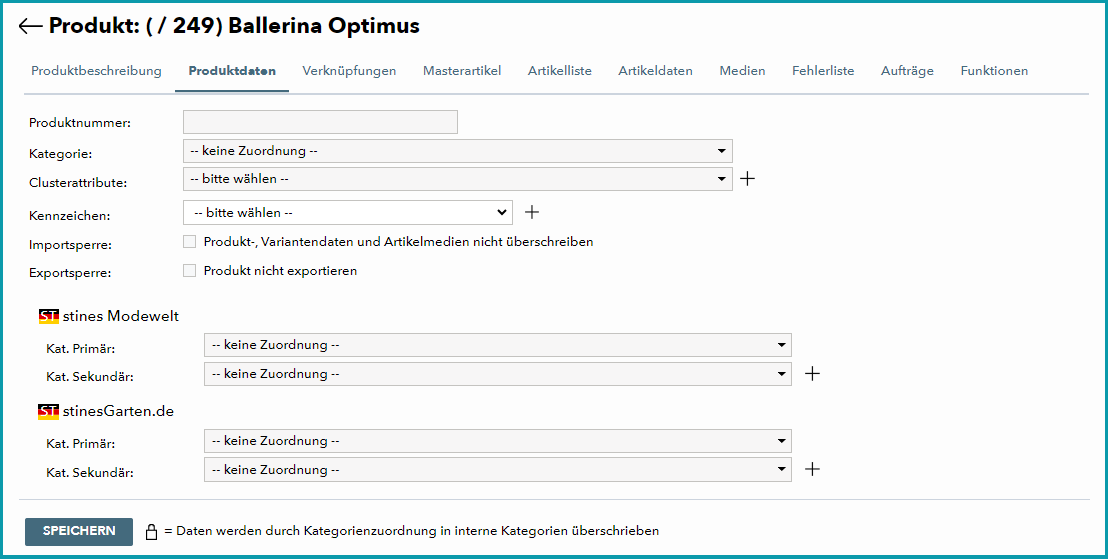The image size is (1108, 559).
Task: Select the Produktdaten tab
Action: tap(232, 71)
